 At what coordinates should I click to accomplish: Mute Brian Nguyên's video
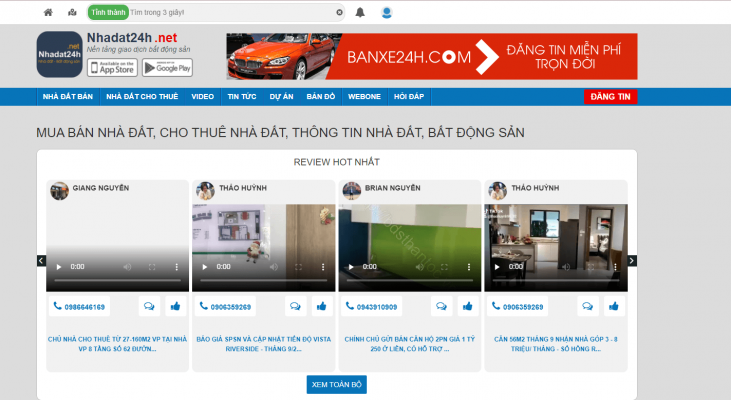pos(420,267)
